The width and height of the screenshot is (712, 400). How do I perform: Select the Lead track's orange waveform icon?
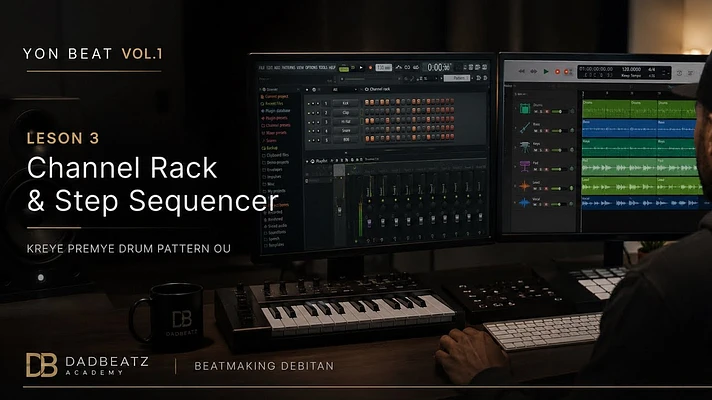click(524, 186)
